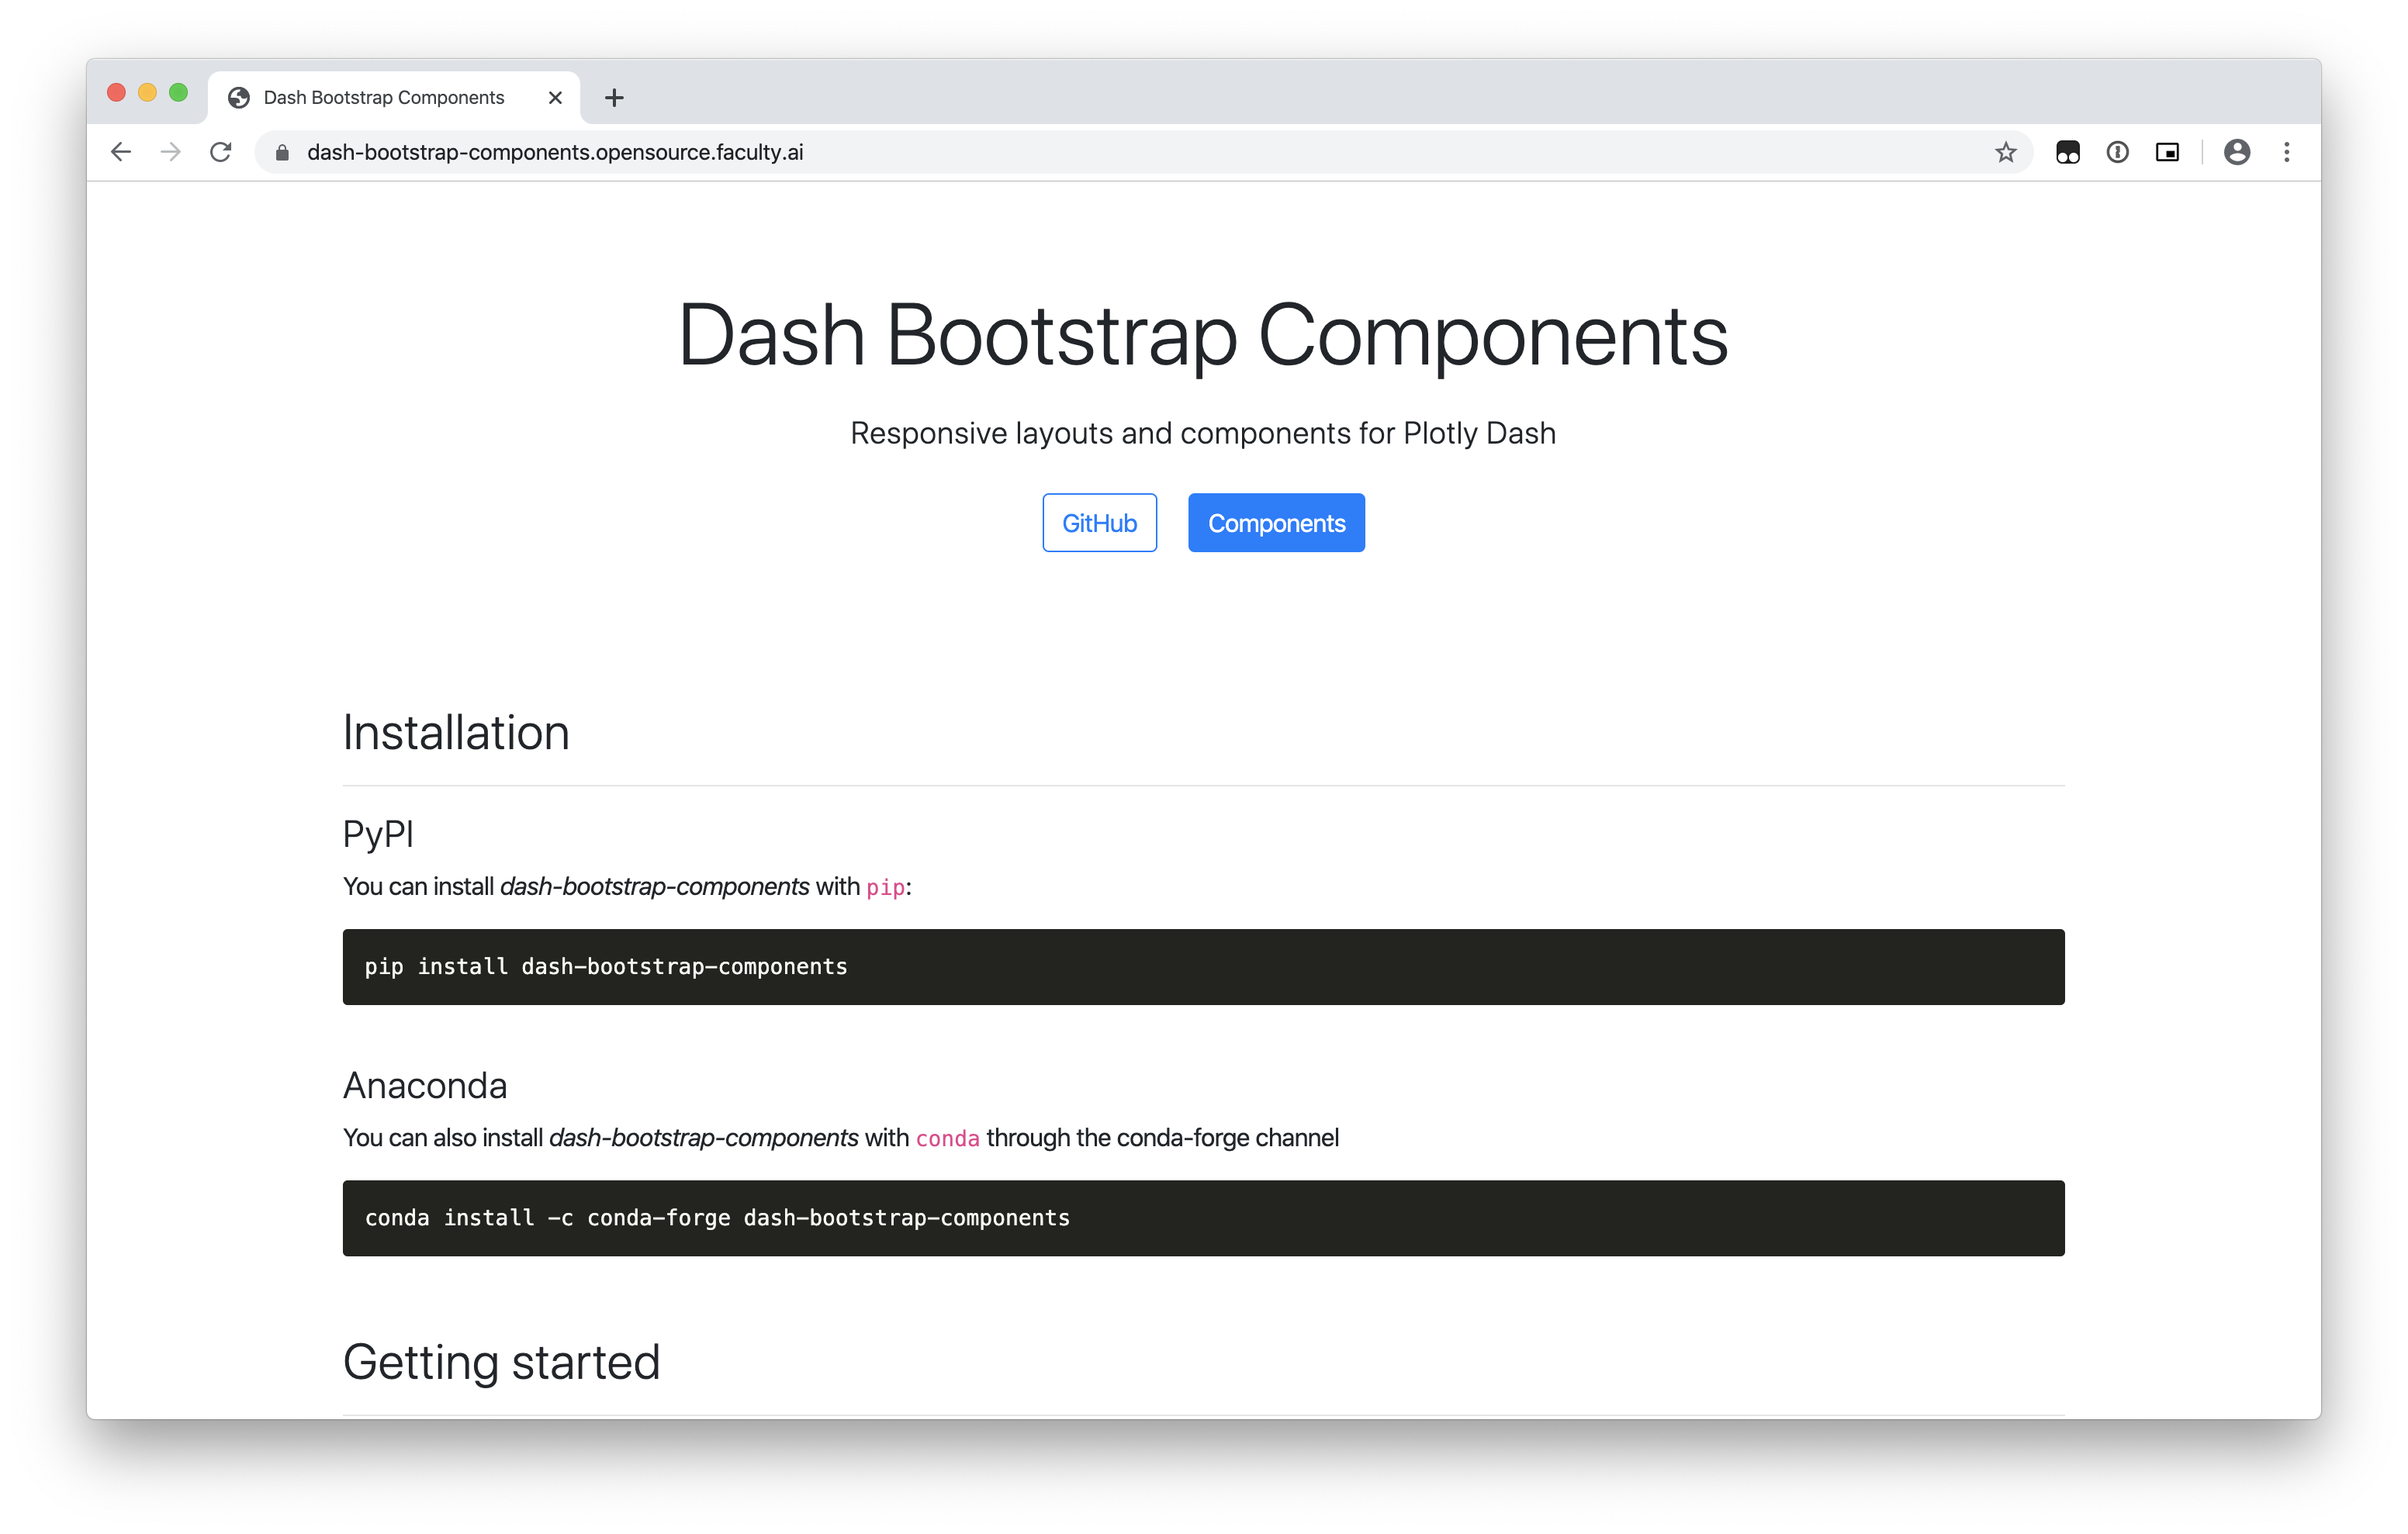Open a new browser tab with the plus button

point(614,97)
